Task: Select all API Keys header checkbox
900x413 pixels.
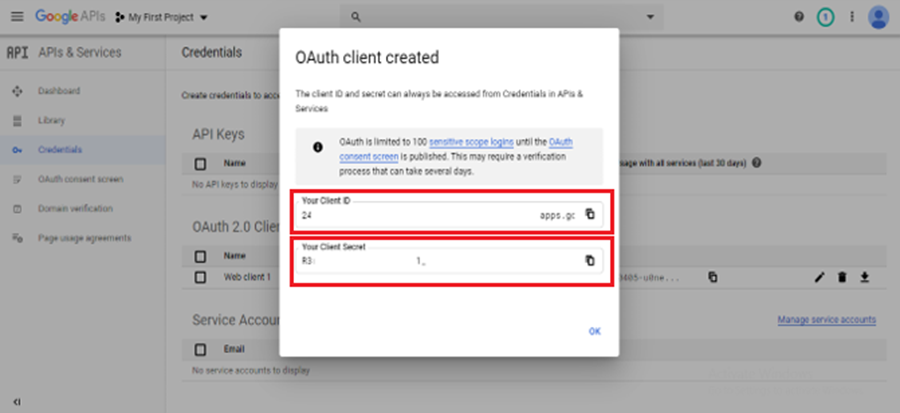Action: point(200,163)
